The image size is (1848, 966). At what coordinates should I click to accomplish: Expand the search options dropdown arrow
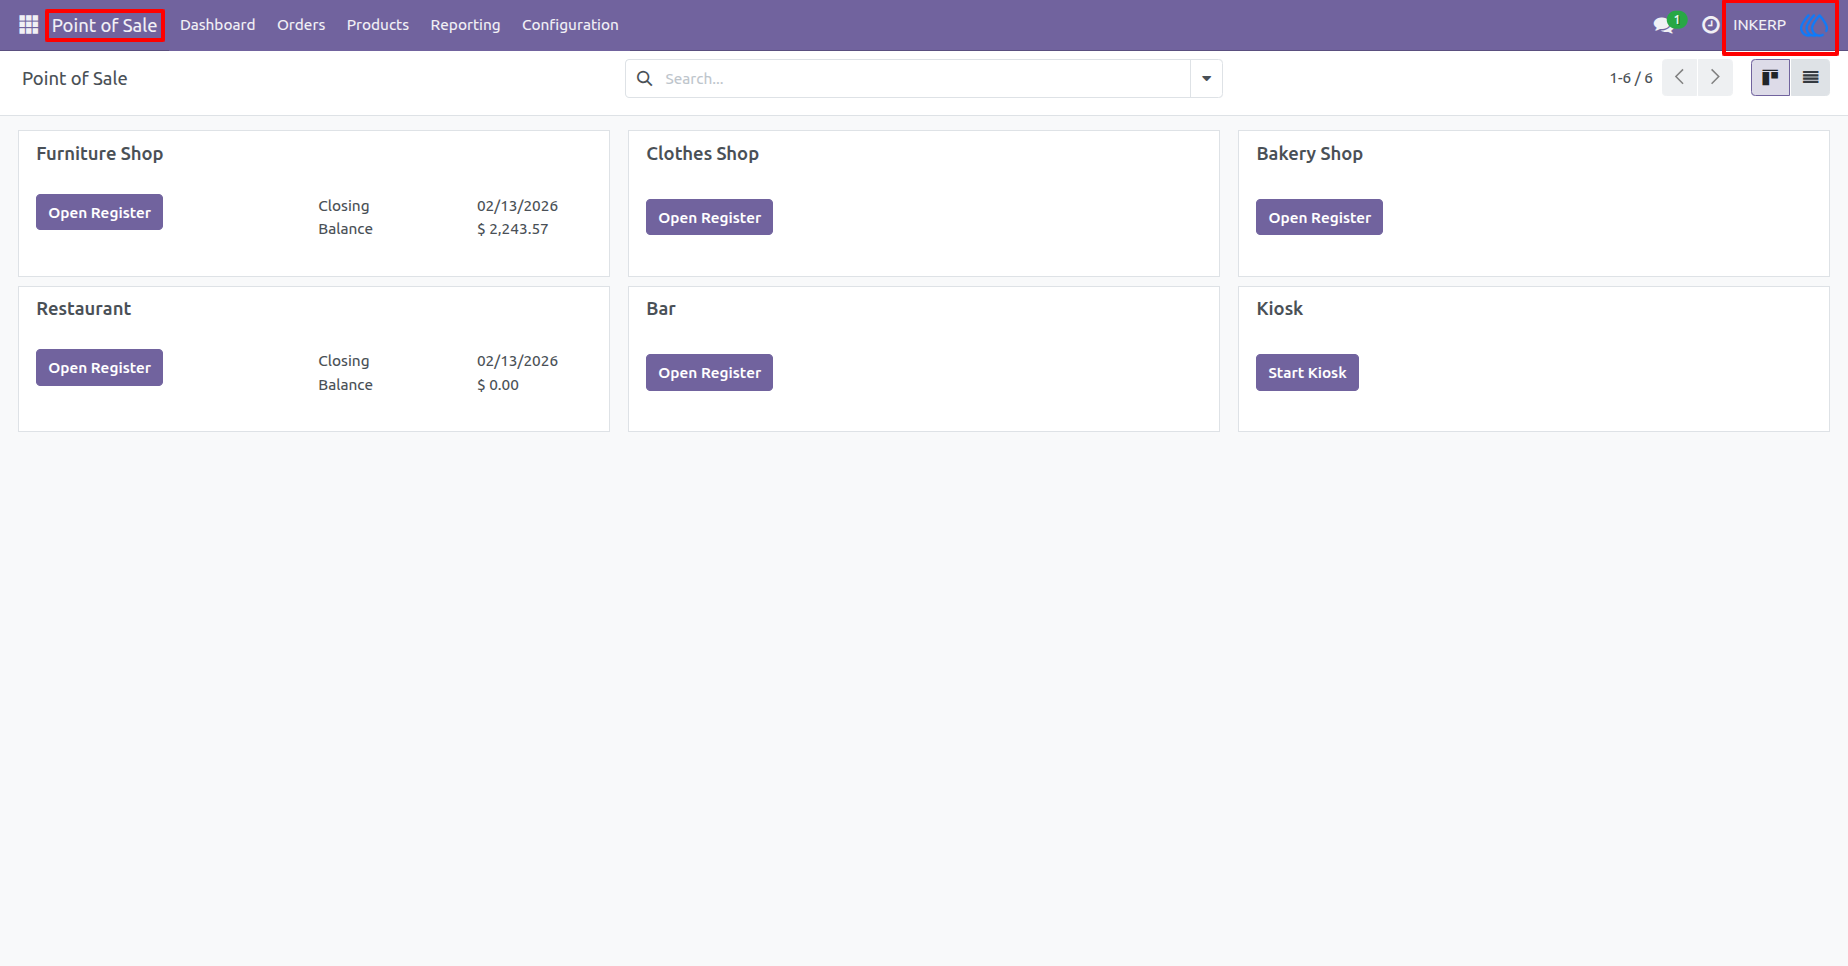pyautogui.click(x=1206, y=78)
